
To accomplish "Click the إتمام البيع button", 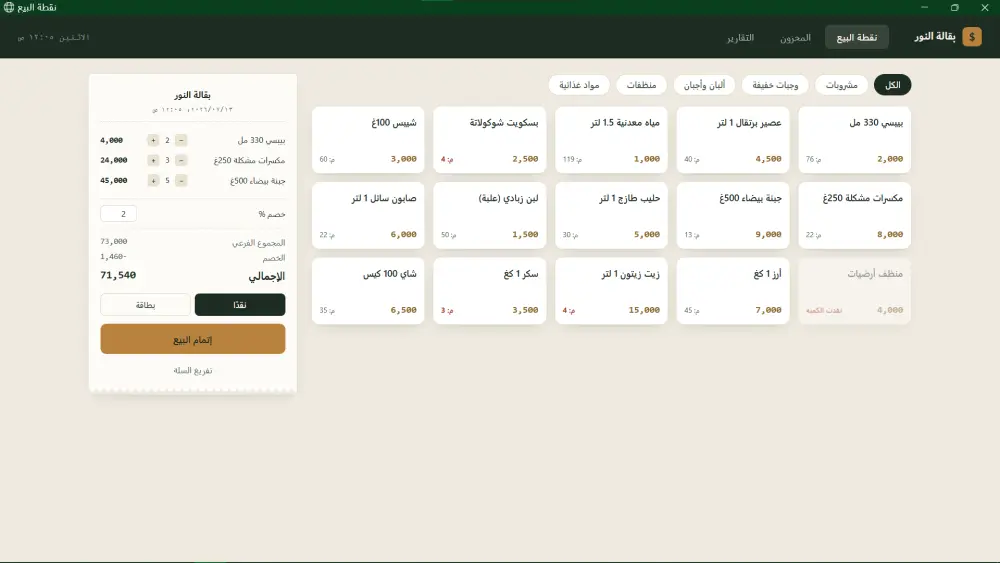I will [193, 339].
